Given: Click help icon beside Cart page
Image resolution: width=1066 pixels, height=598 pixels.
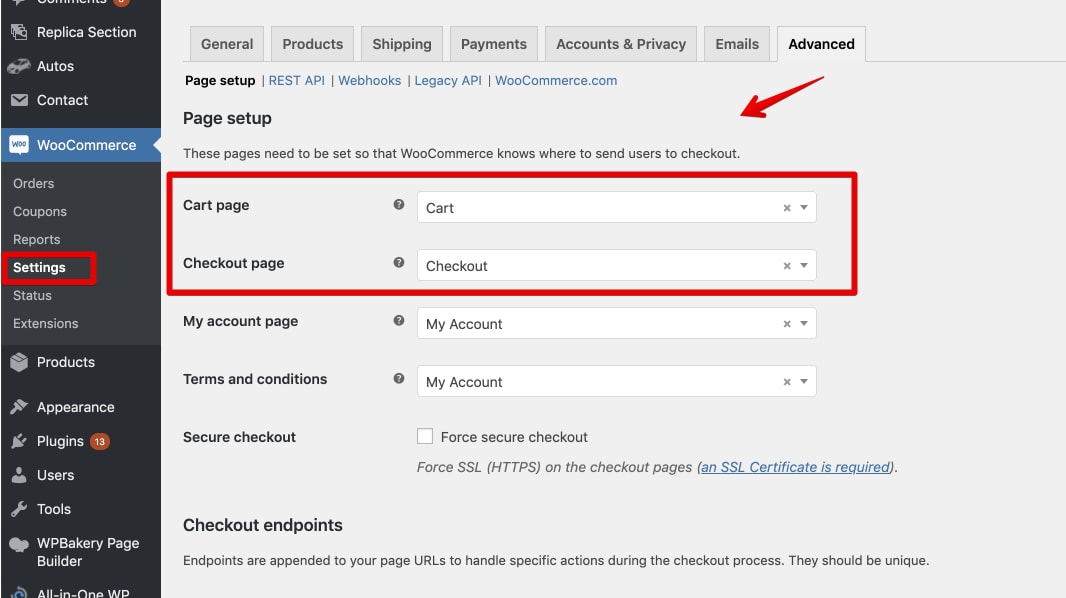Looking at the screenshot, I should point(399,205).
